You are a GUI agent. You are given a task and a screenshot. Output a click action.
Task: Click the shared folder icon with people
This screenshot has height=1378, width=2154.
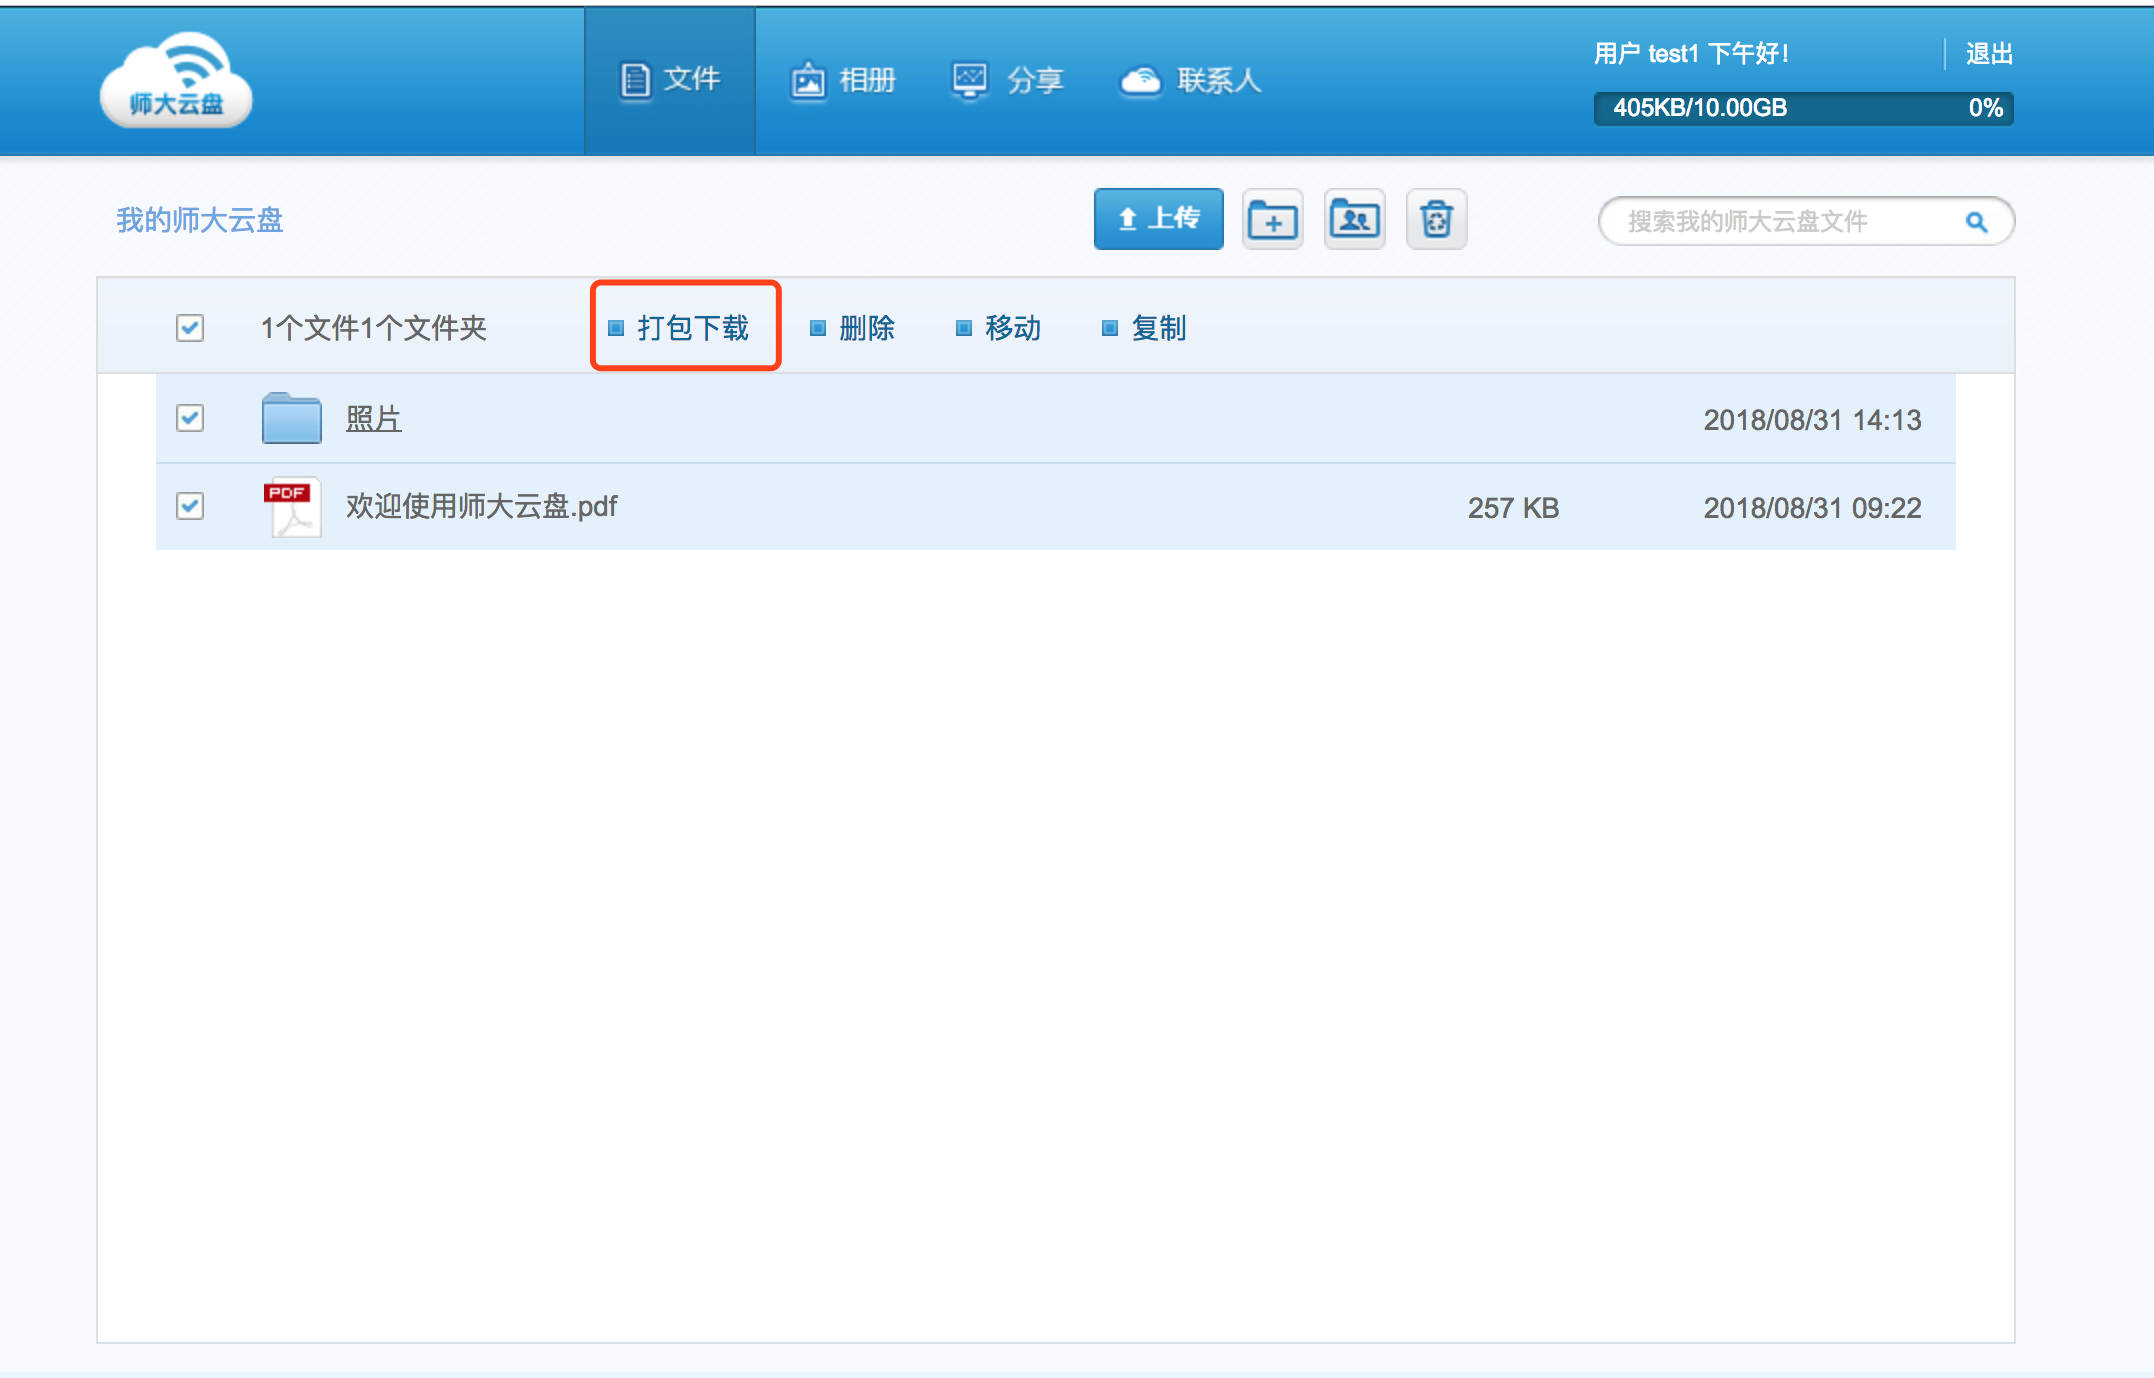1354,219
